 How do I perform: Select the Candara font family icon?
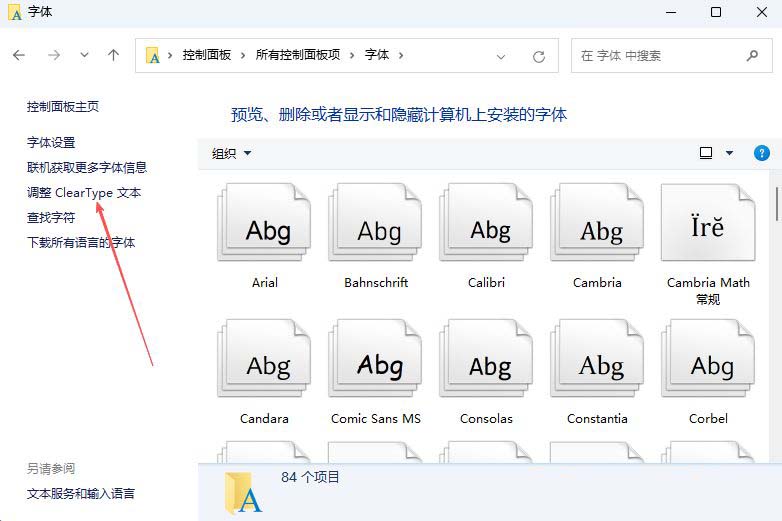click(264, 358)
